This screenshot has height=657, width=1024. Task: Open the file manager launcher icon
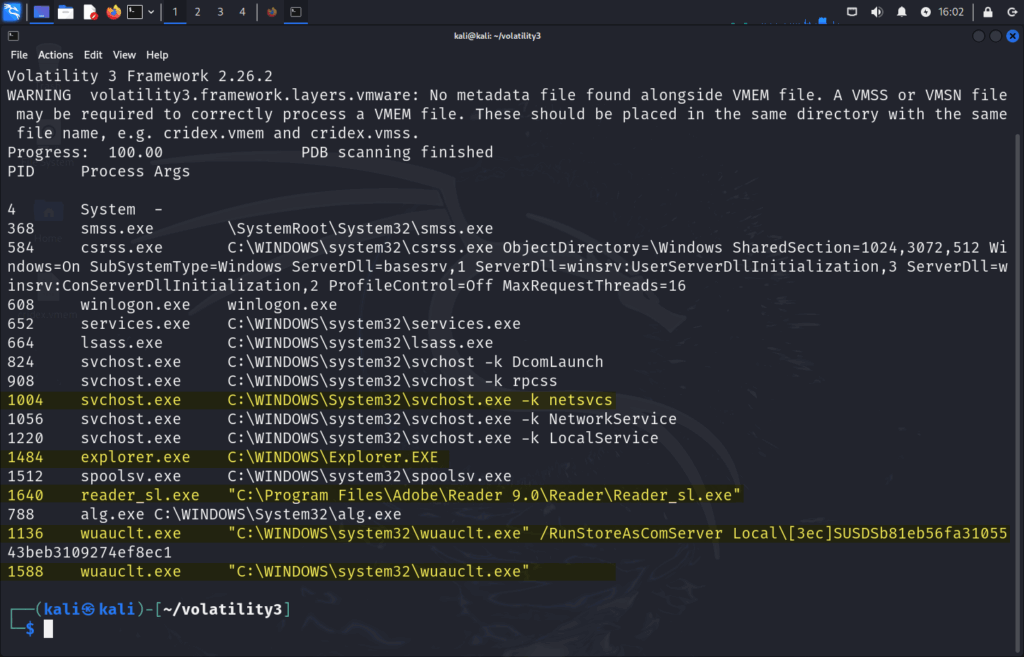65,12
